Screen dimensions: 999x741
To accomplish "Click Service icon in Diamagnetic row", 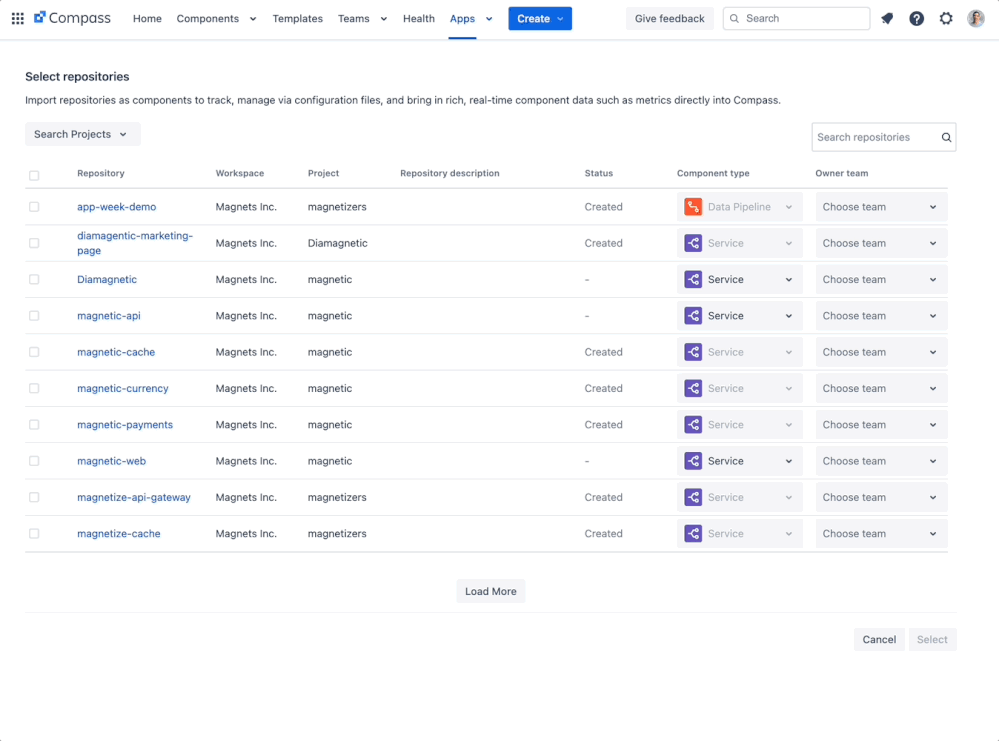I will click(693, 279).
